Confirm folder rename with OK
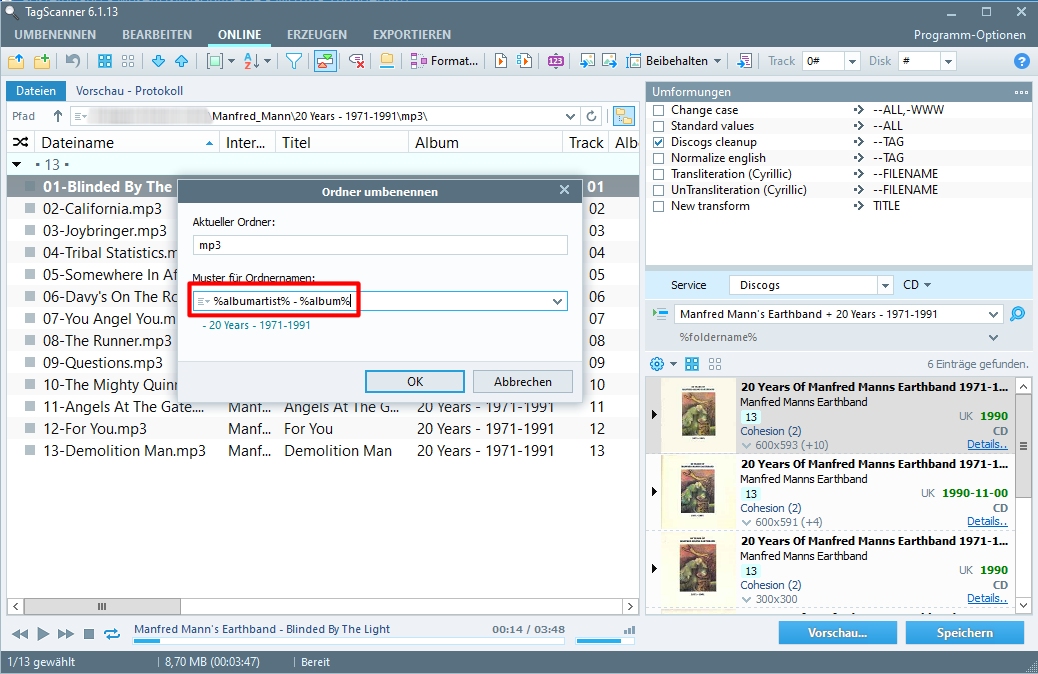Image resolution: width=1038 pixels, height=674 pixels. pyautogui.click(x=415, y=381)
